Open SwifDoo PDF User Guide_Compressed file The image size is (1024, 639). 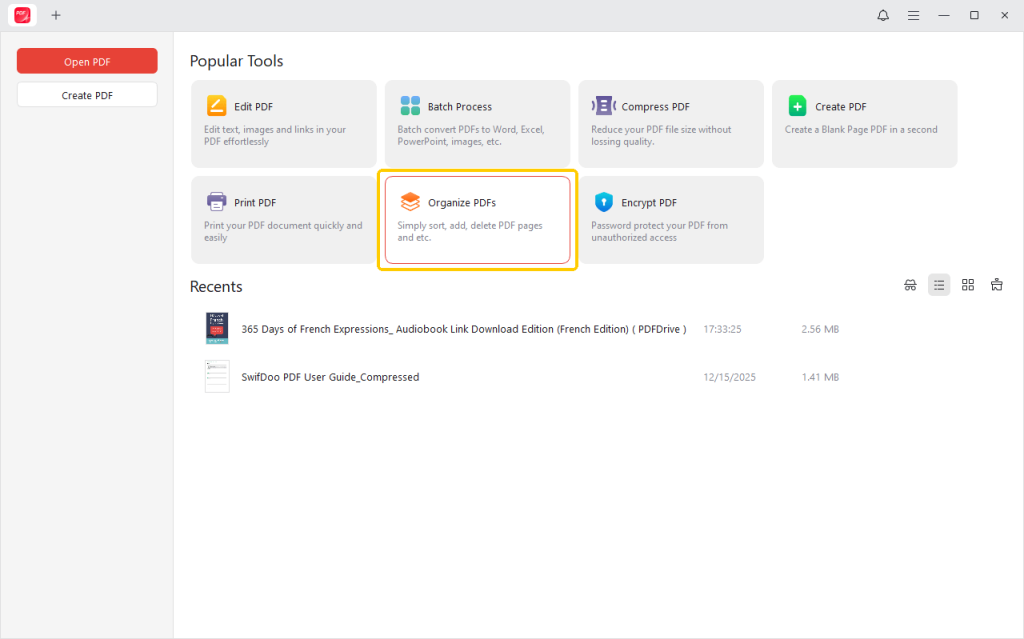point(330,377)
